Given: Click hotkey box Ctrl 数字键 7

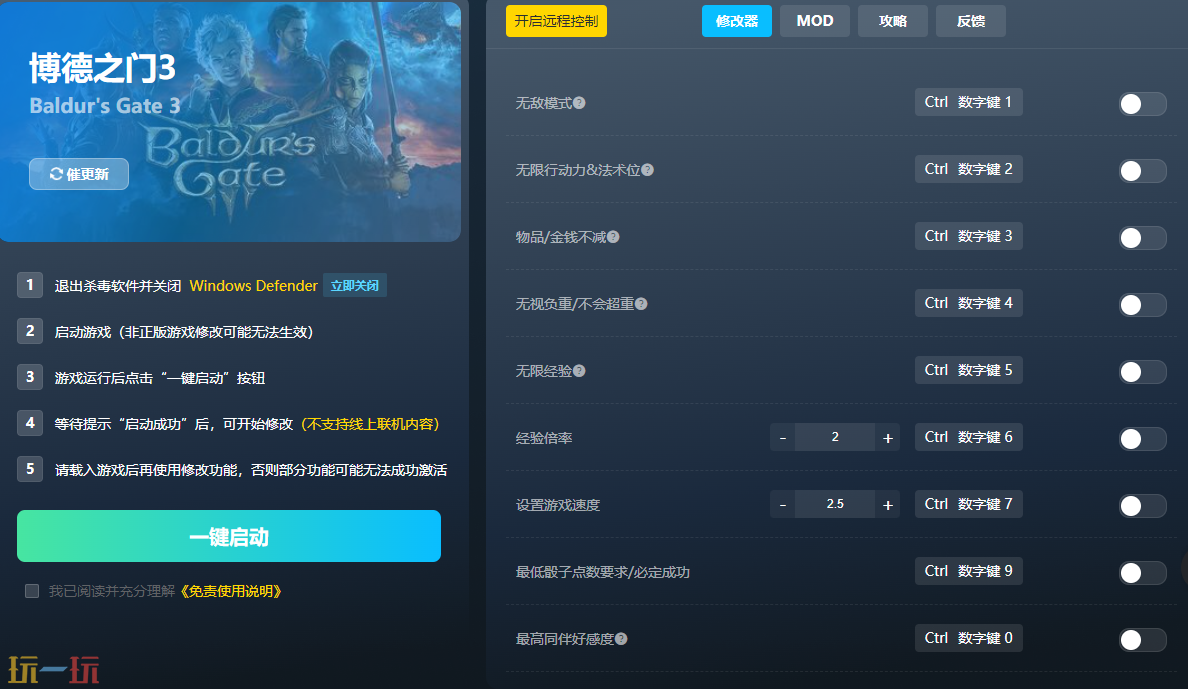Looking at the screenshot, I should coord(968,504).
